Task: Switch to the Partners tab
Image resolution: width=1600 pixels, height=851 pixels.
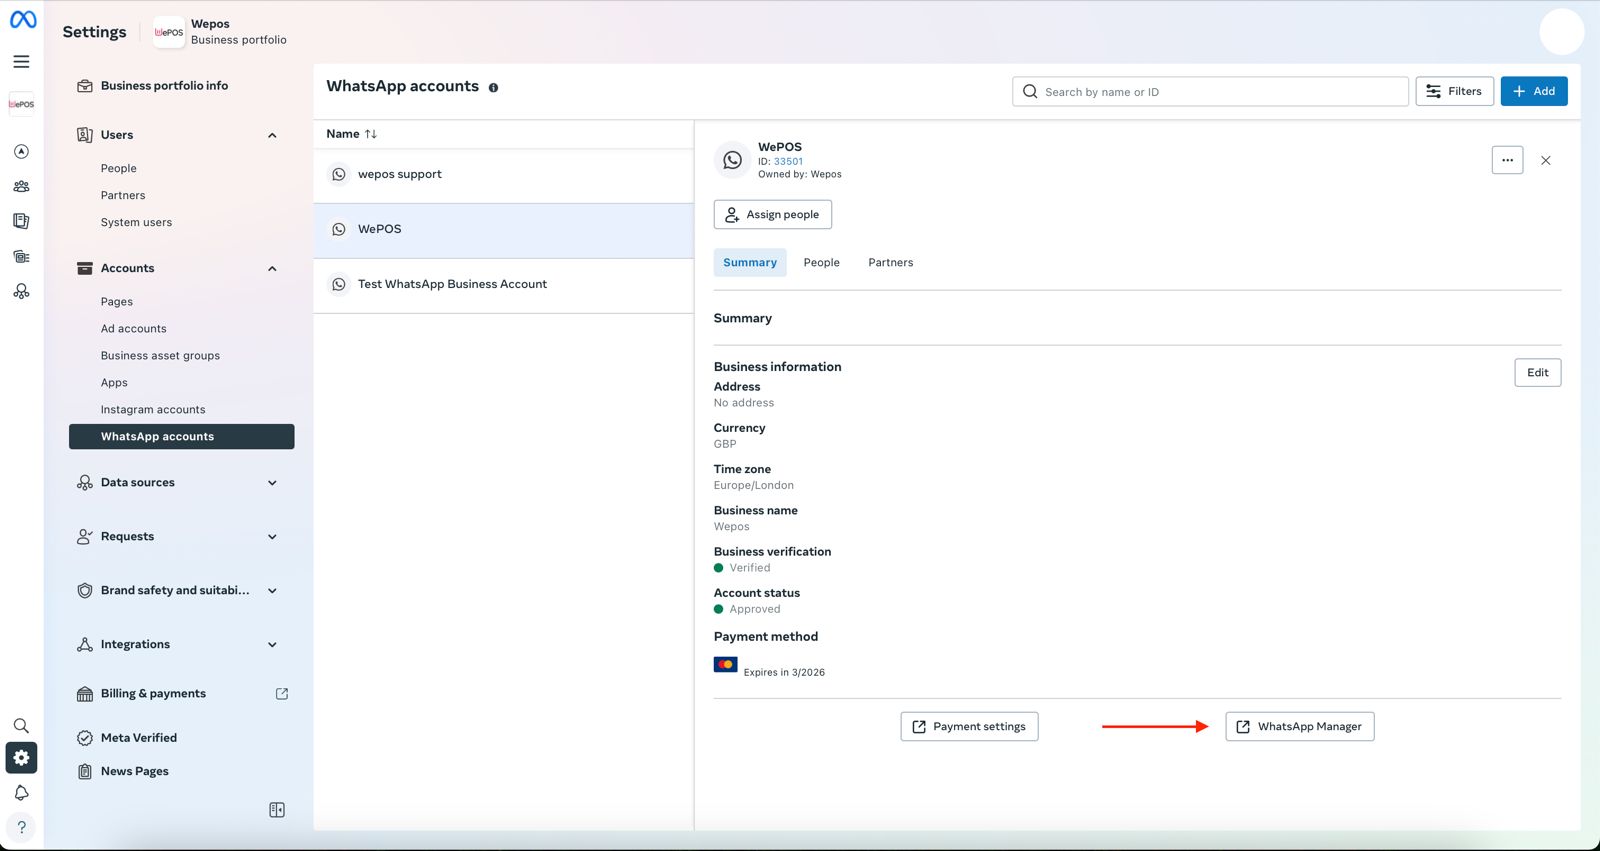Action: tap(891, 263)
